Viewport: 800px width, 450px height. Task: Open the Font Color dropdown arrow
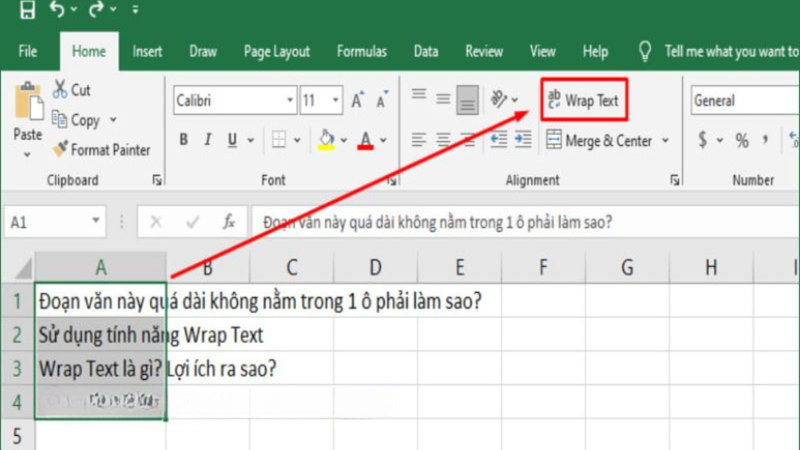tap(383, 140)
